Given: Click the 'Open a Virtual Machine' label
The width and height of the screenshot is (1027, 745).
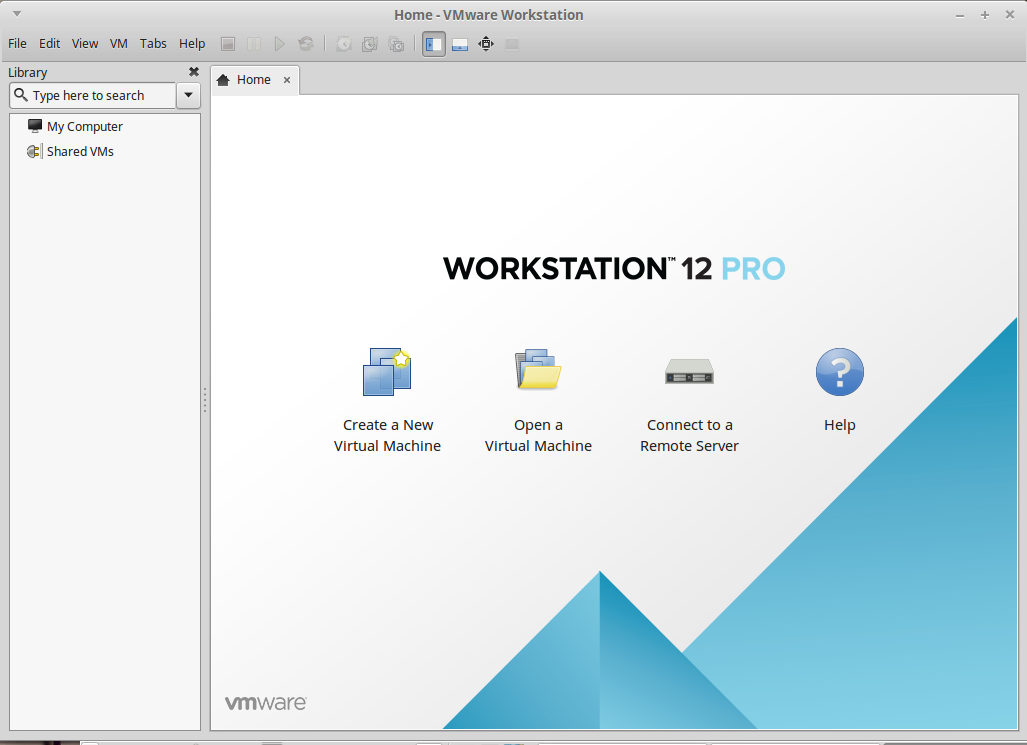Looking at the screenshot, I should (538, 435).
